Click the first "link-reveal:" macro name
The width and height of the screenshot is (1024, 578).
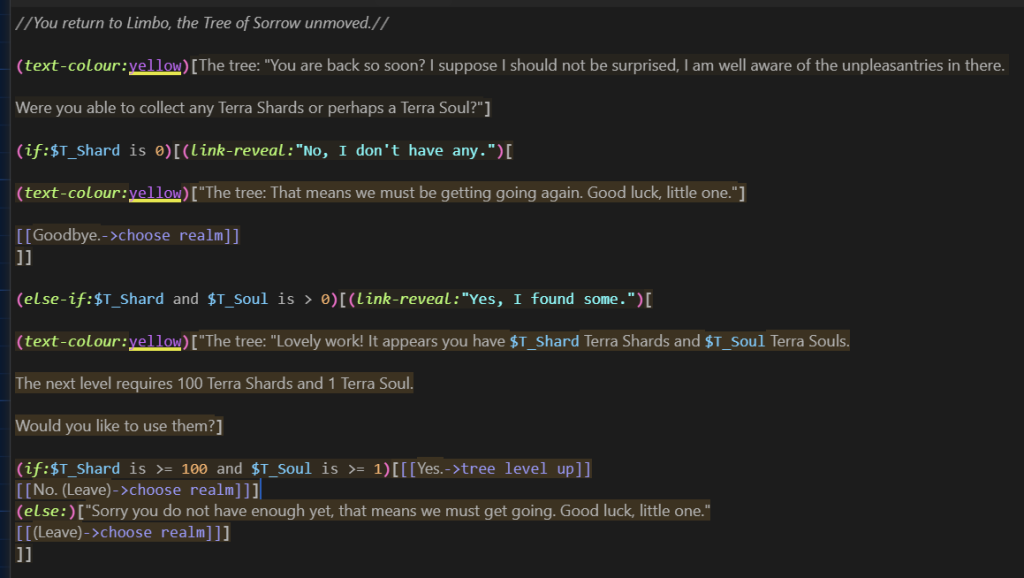tap(242, 151)
